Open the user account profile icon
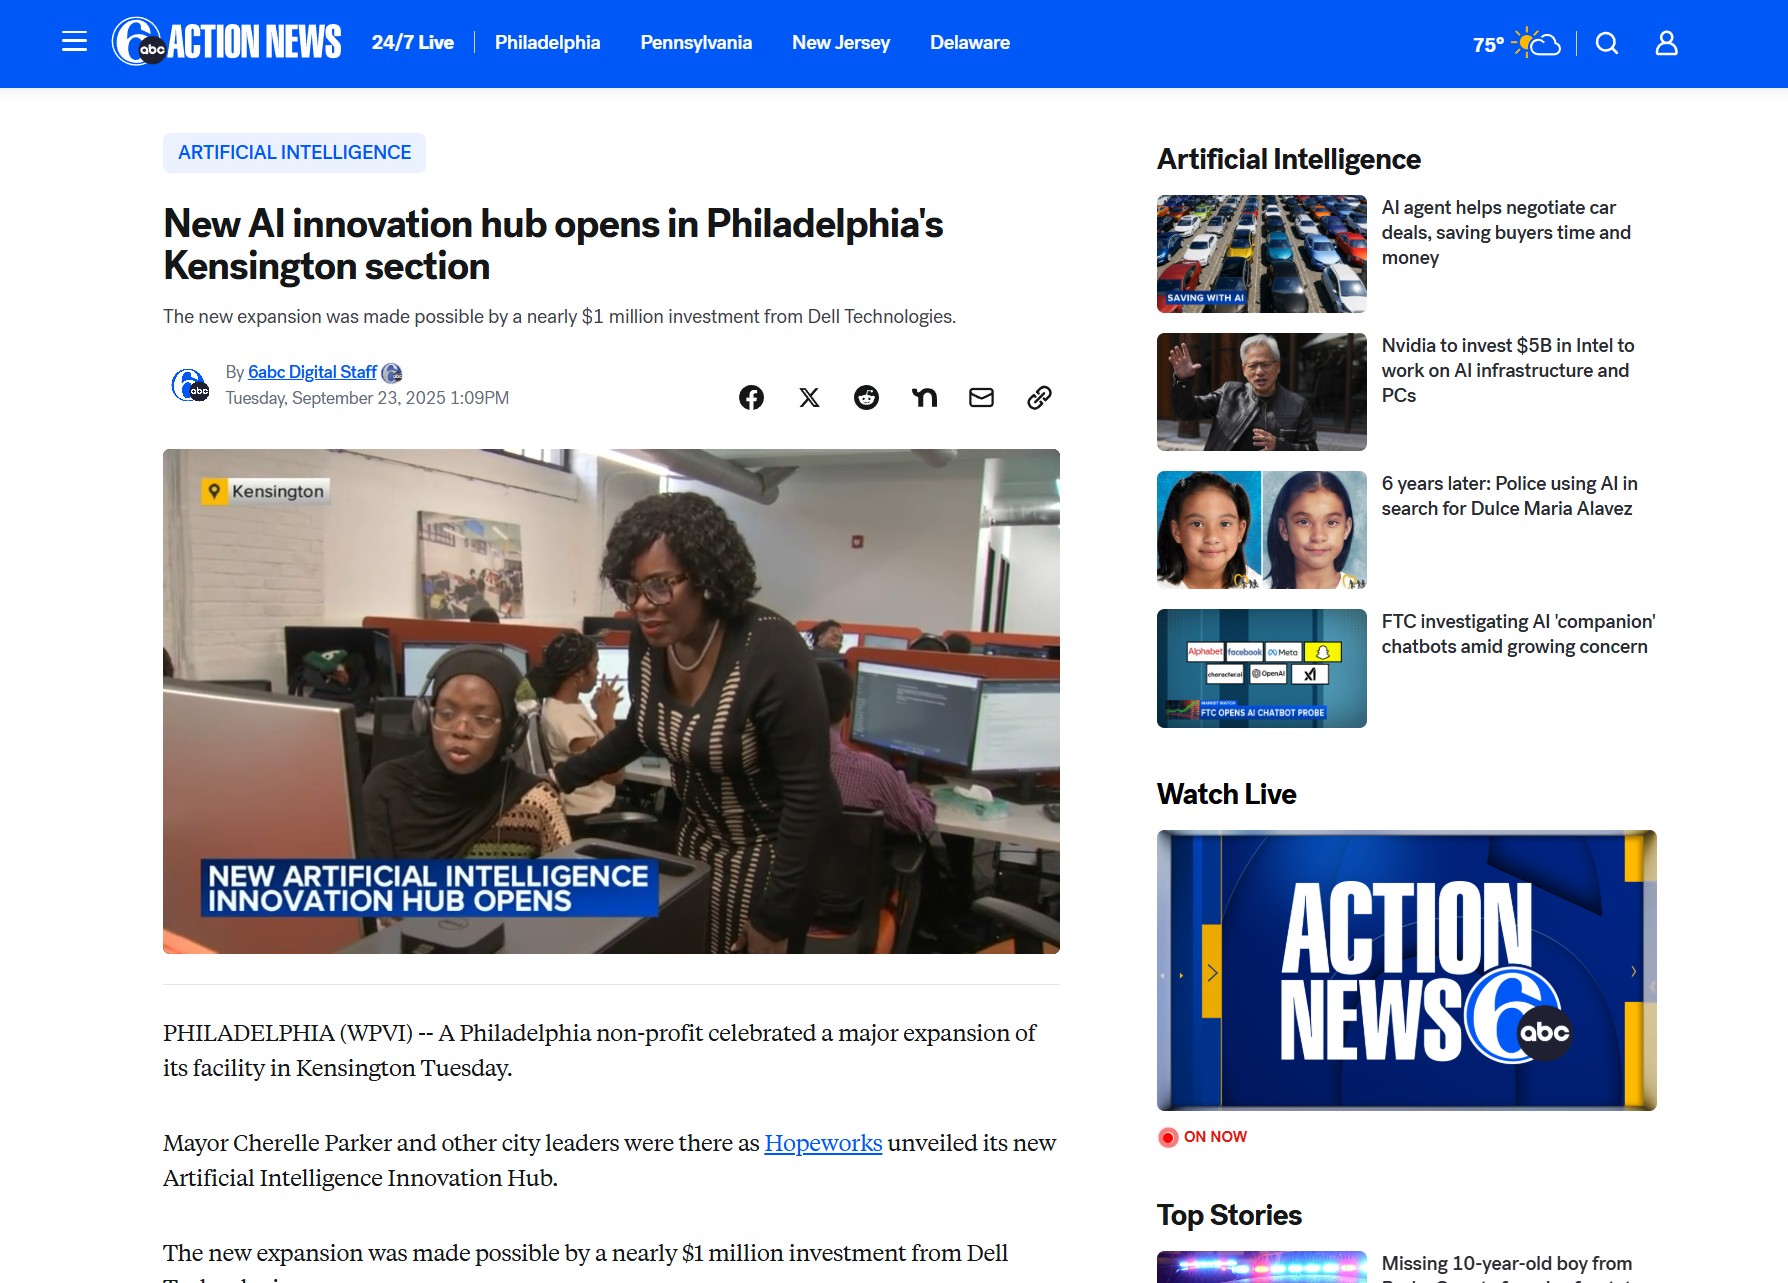 point(1666,43)
